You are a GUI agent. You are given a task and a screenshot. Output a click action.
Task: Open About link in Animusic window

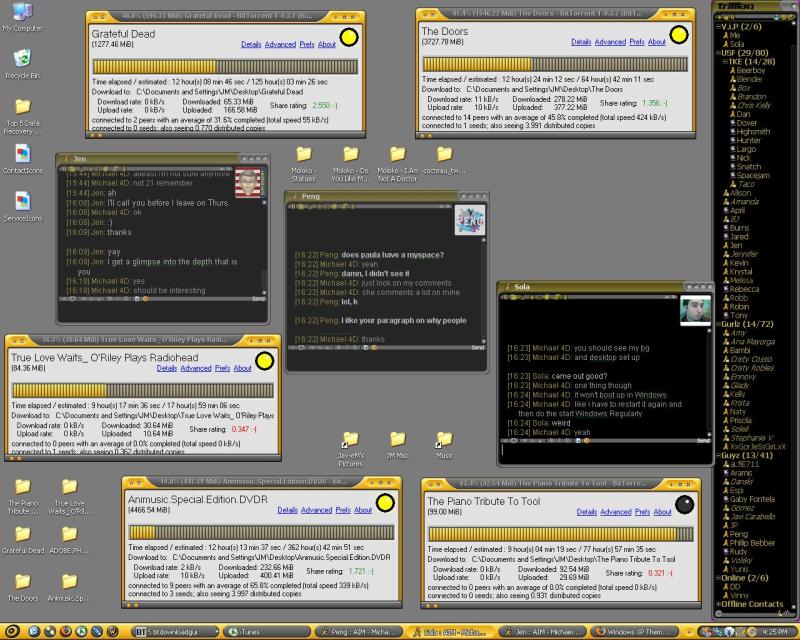[x=363, y=510]
